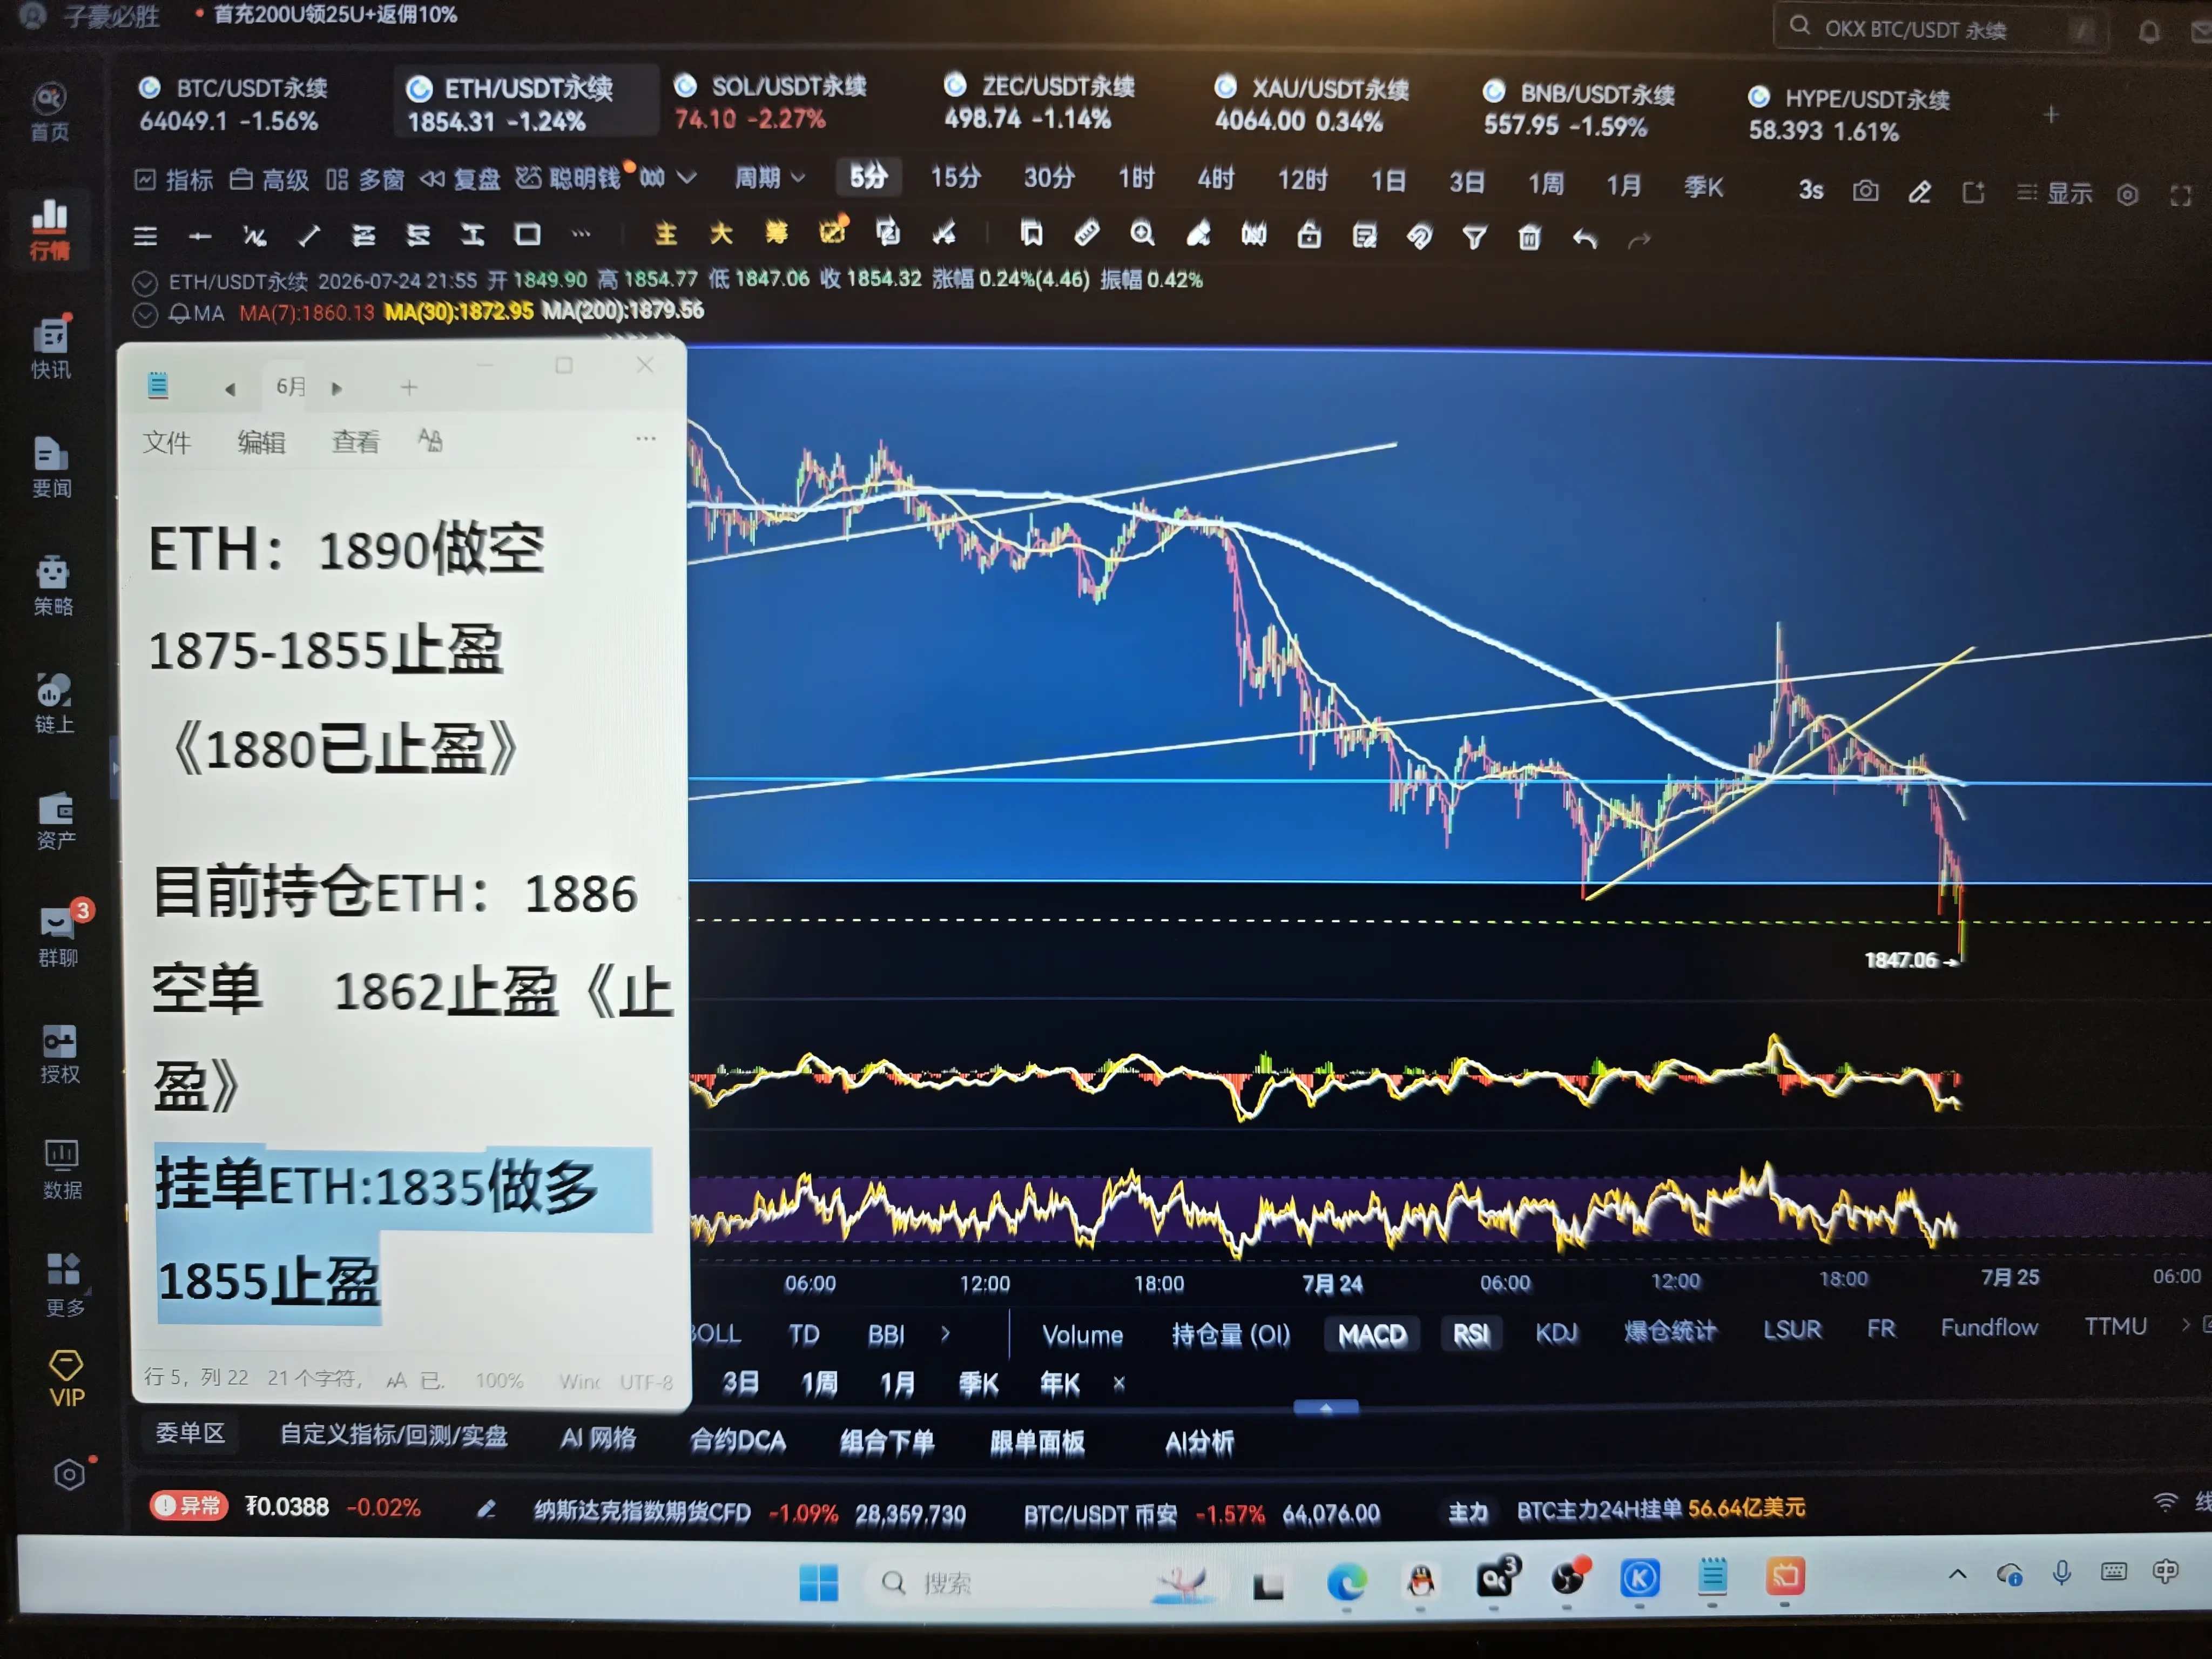
Task: Open Notepad 文件 menu
Action: pos(166,442)
